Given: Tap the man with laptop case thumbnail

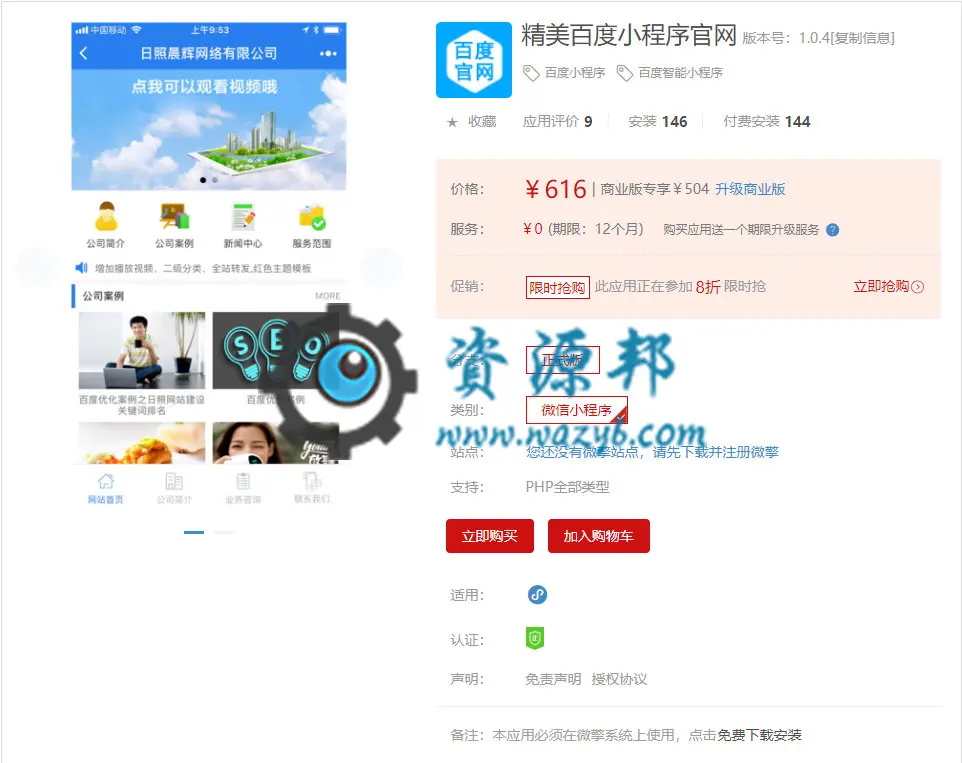Looking at the screenshot, I should tap(142, 350).
